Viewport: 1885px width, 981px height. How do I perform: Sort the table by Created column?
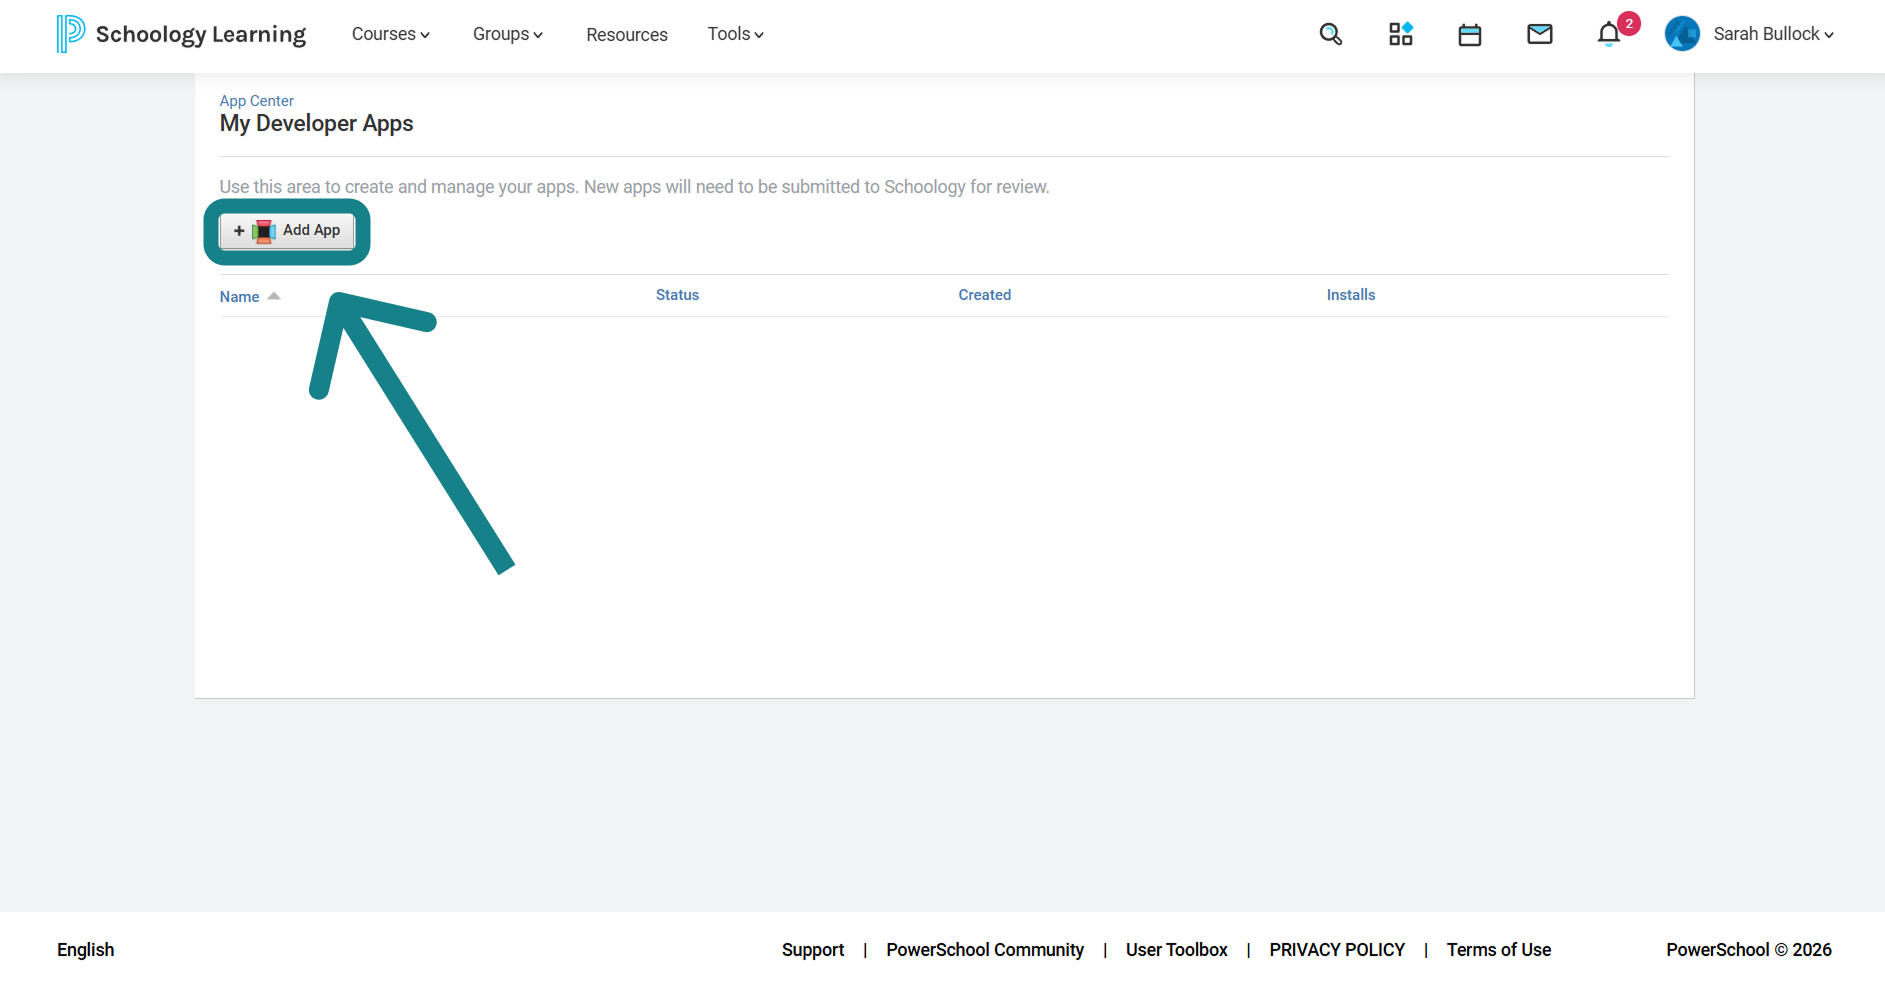click(x=985, y=295)
